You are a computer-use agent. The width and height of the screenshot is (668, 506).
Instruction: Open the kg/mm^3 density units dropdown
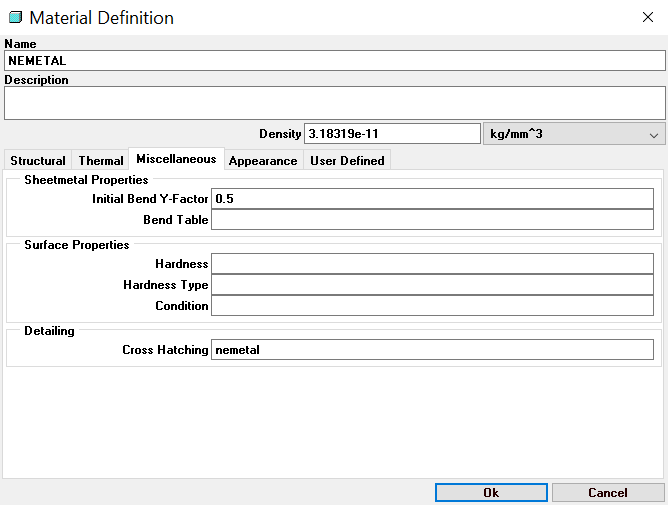pos(573,134)
